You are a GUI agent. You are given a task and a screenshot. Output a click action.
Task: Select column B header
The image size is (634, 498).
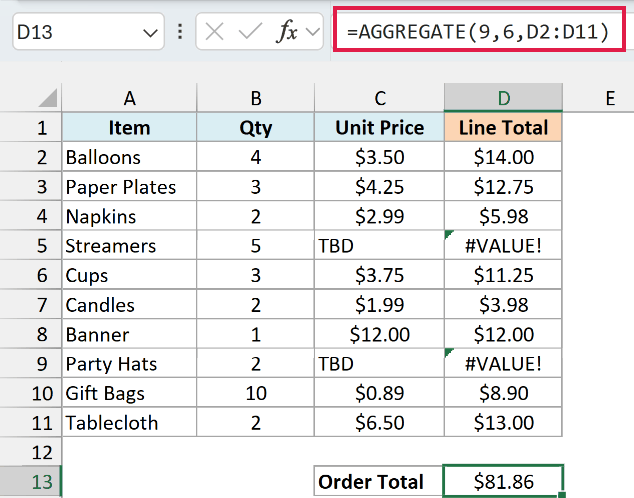coord(256,98)
